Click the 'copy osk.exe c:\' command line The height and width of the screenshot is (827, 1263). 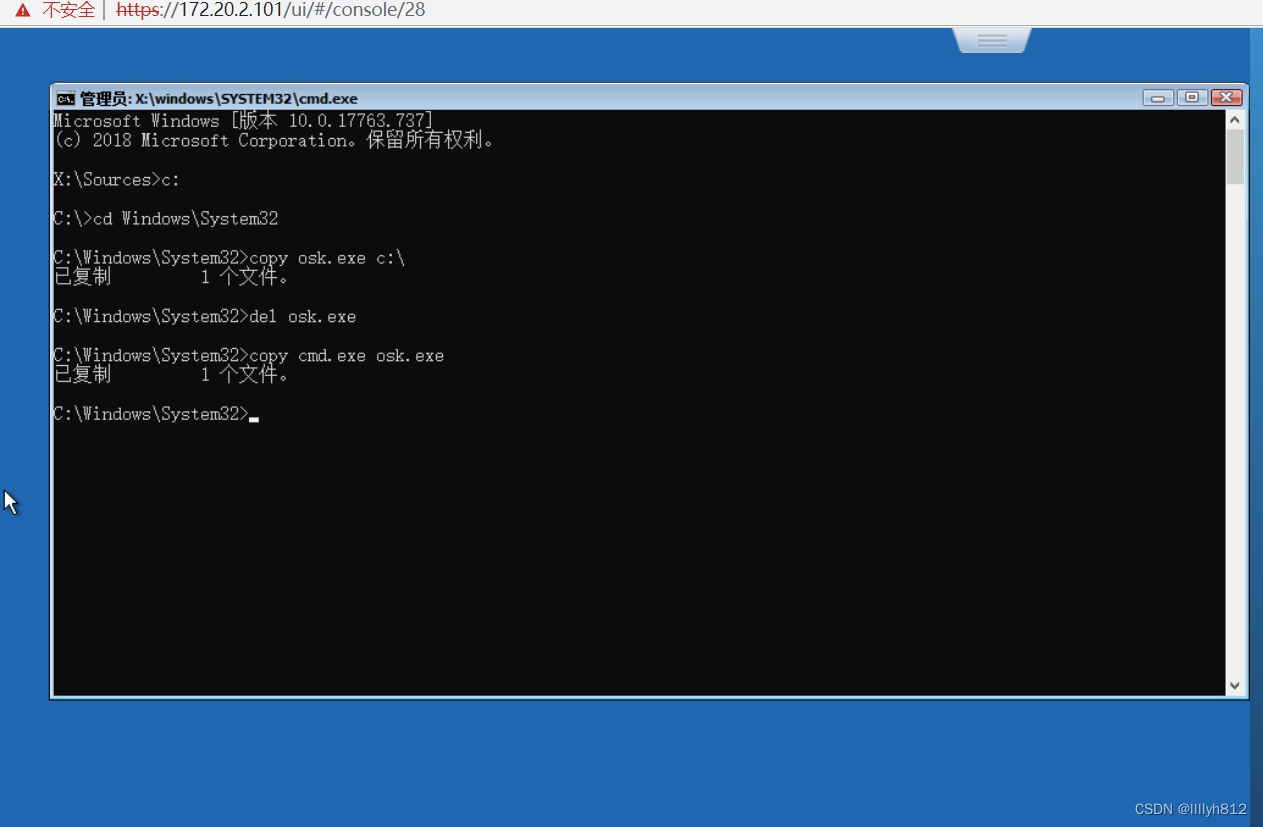229,258
